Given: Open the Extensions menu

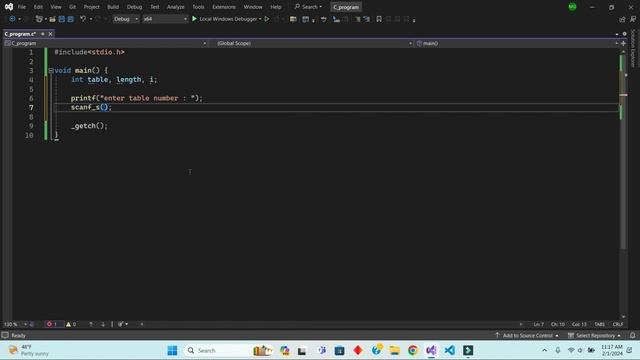Looking at the screenshot, I should click(224, 7).
